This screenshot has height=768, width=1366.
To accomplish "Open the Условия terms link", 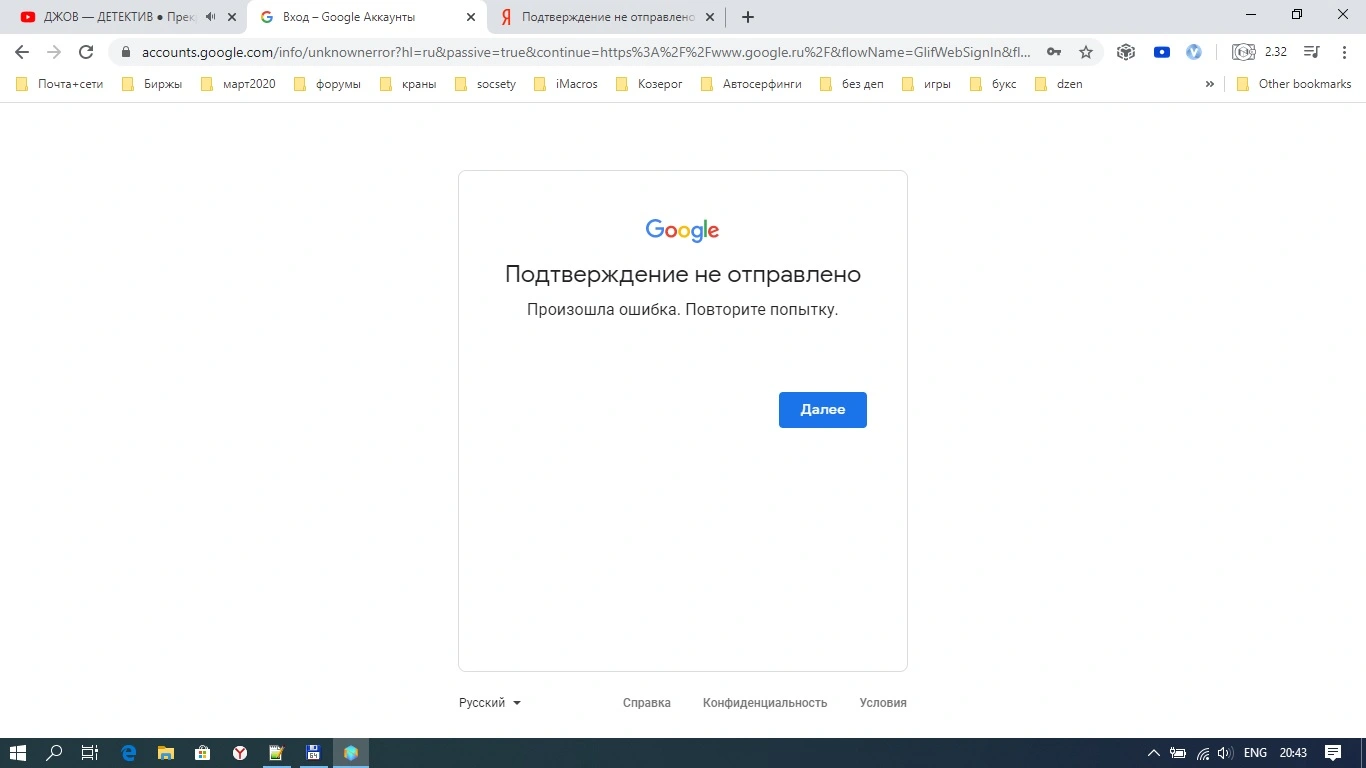I will pyautogui.click(x=883, y=703).
